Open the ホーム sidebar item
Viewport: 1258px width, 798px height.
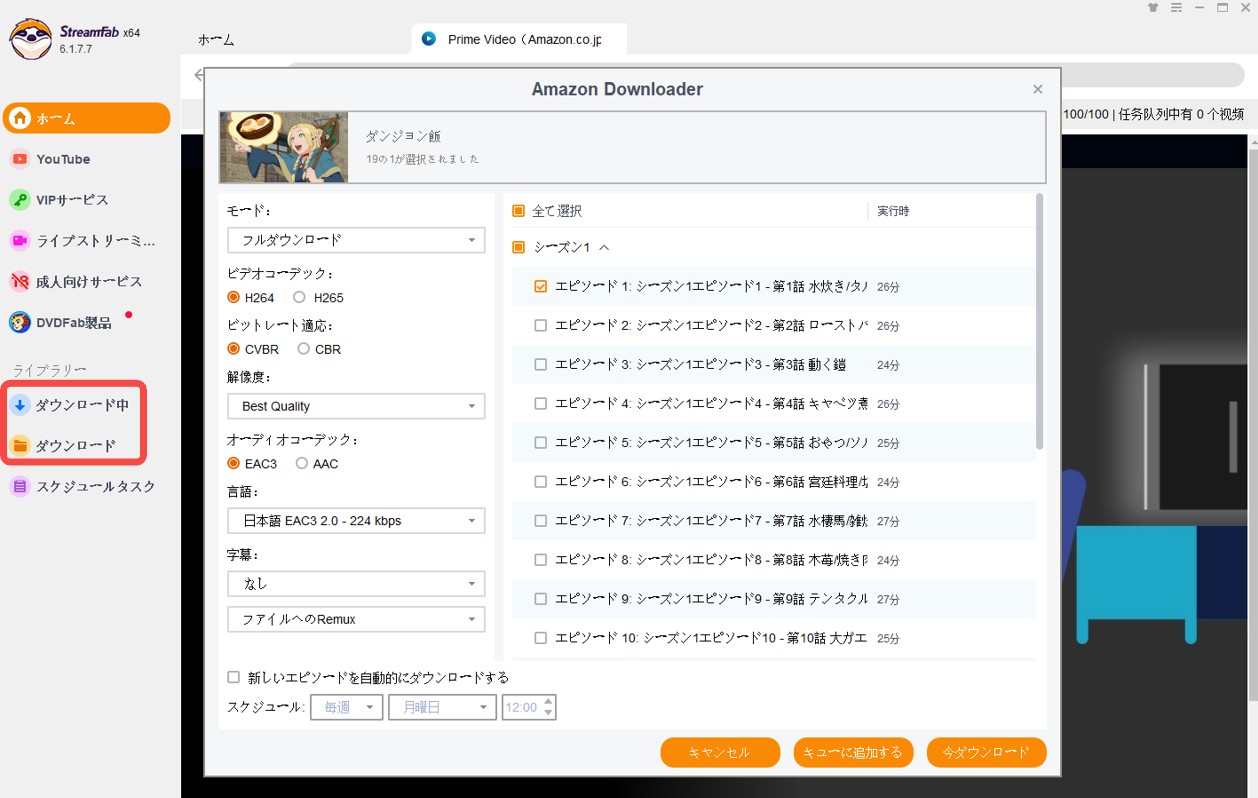87,118
